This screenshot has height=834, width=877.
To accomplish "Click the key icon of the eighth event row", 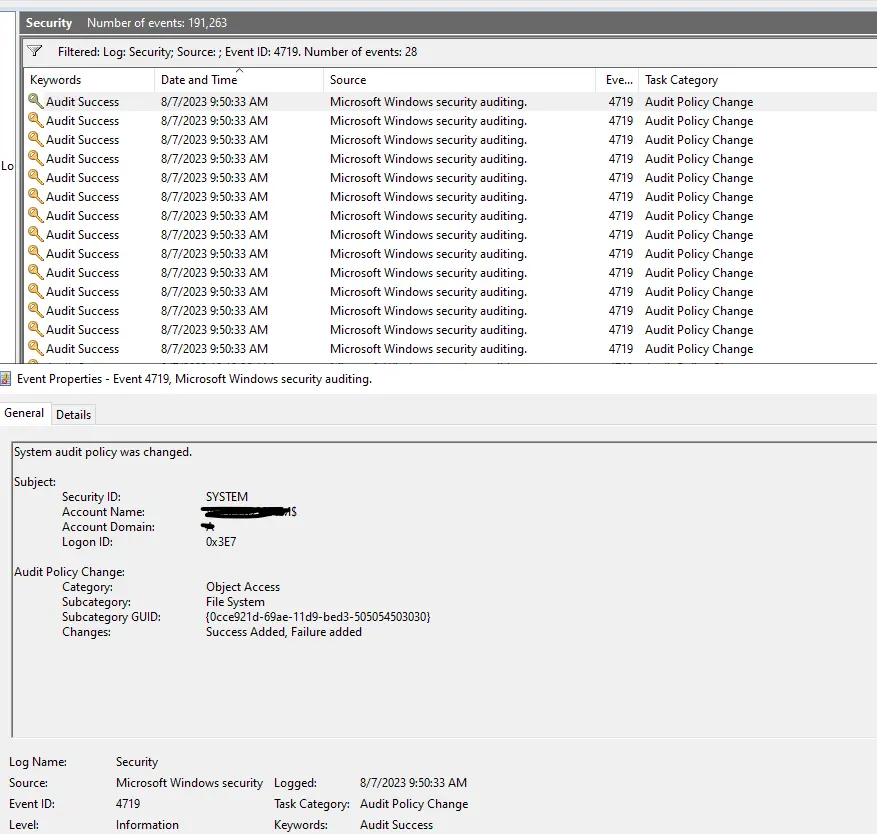I will 36,234.
